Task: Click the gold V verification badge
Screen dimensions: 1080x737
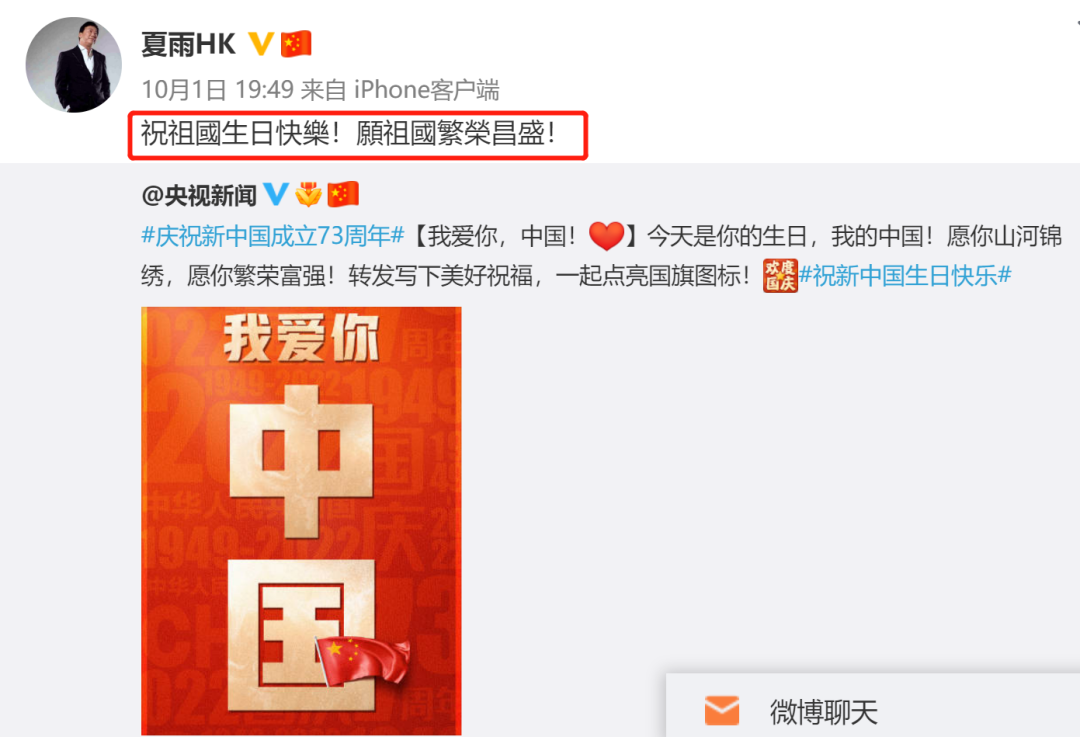Action: [261, 44]
